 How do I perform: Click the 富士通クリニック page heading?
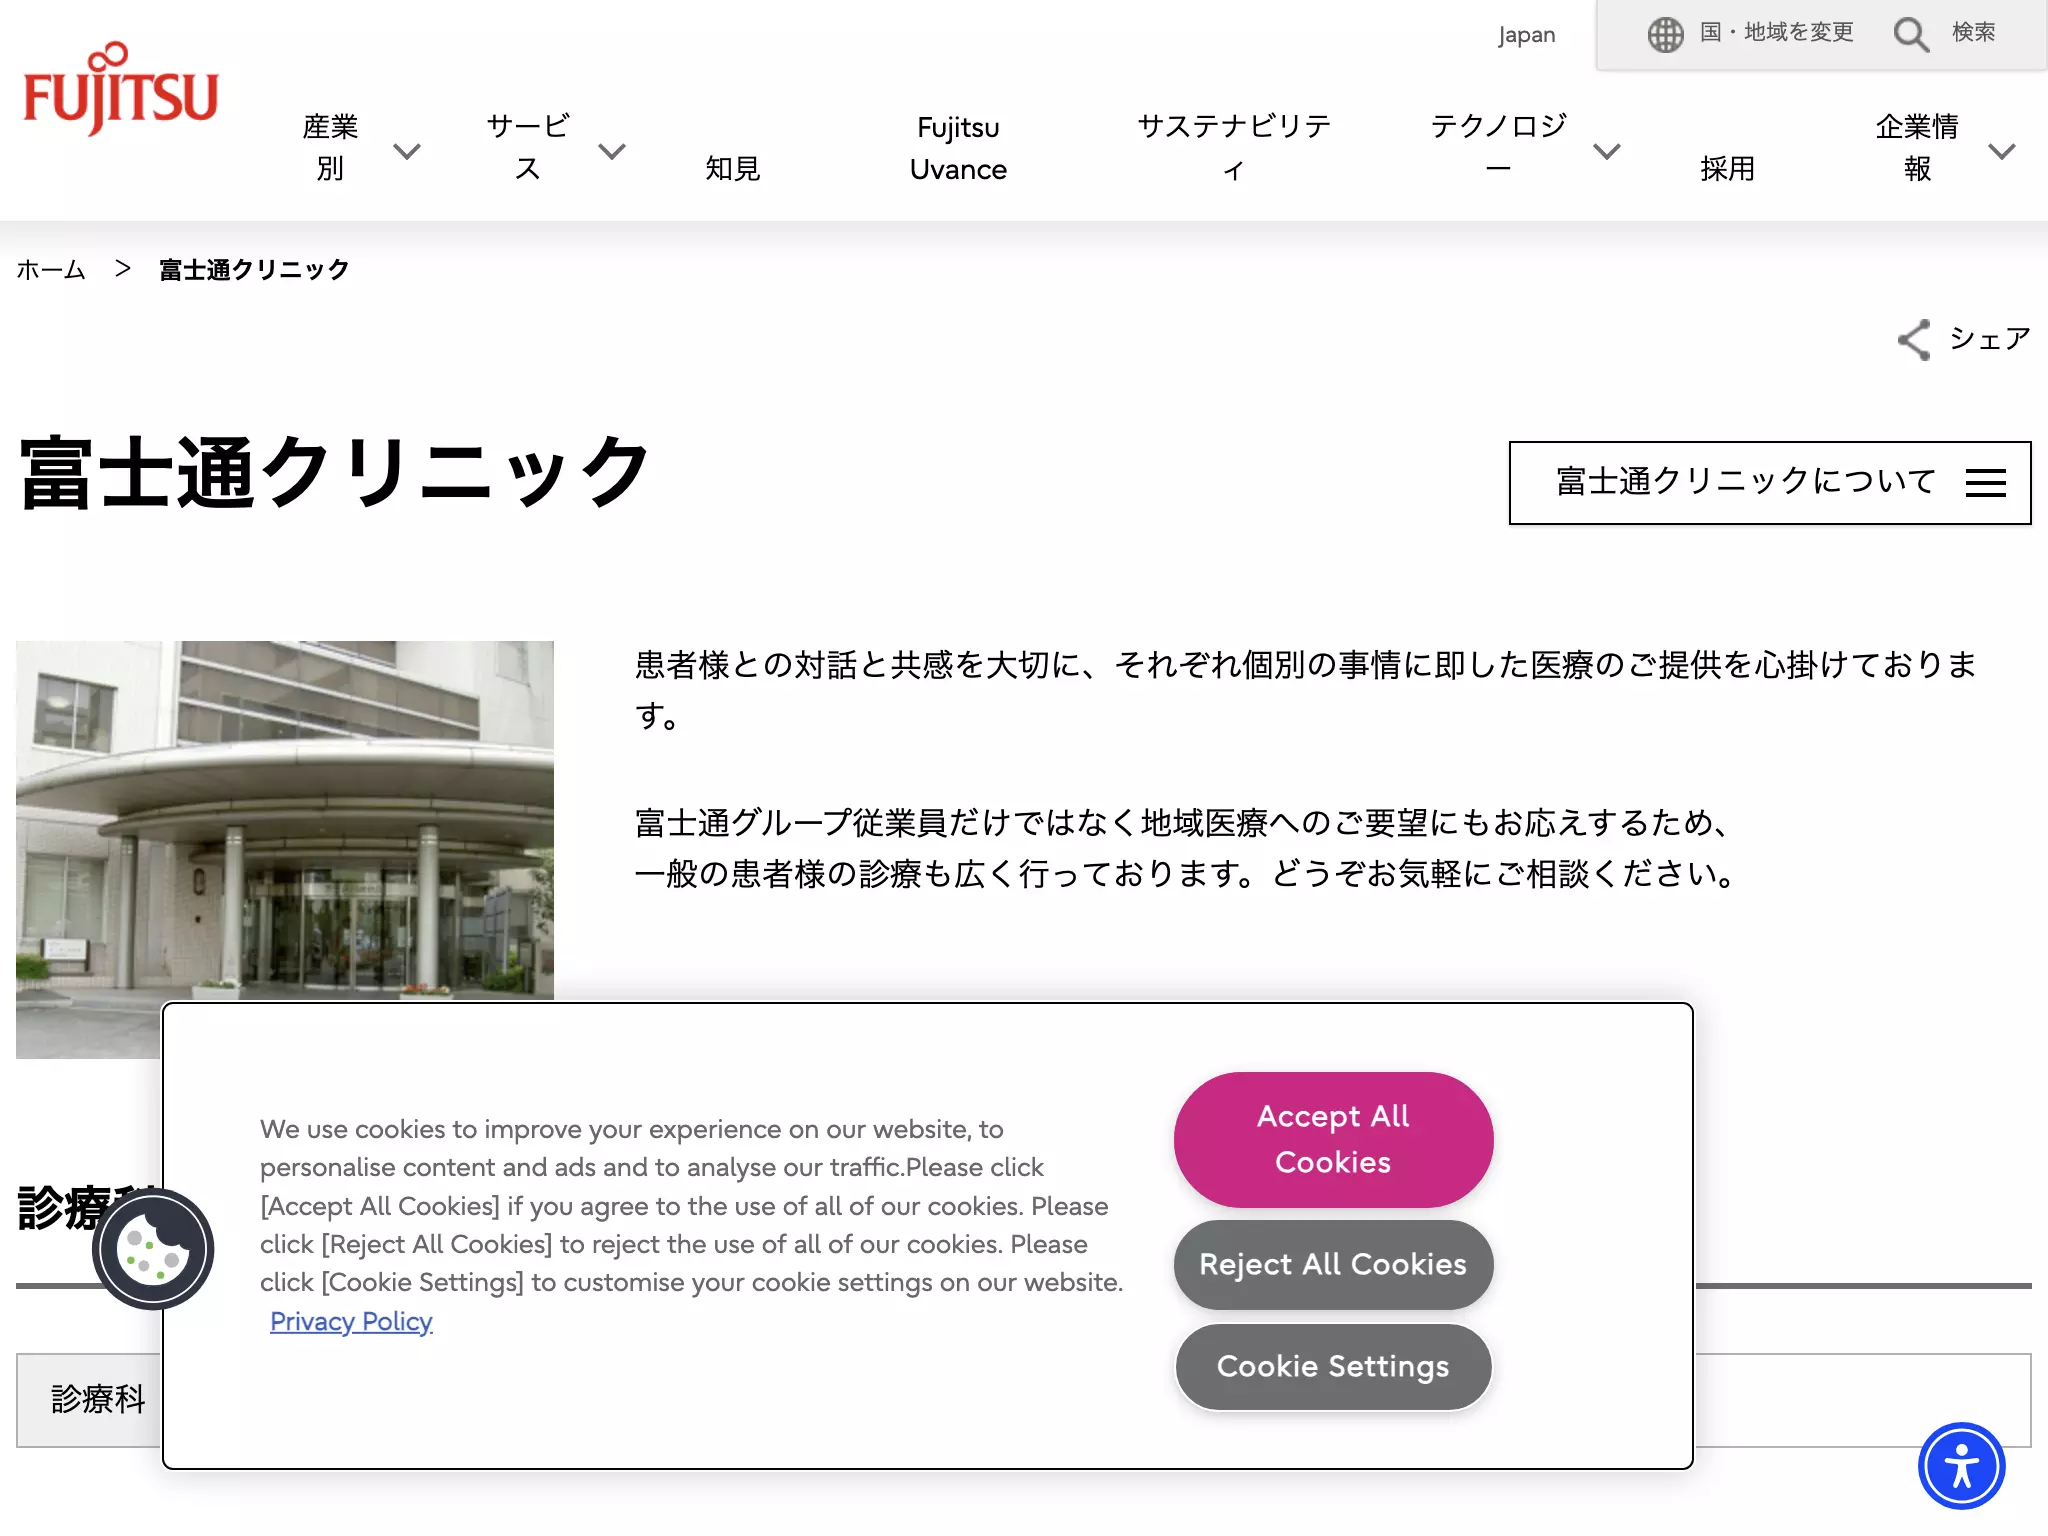(335, 473)
